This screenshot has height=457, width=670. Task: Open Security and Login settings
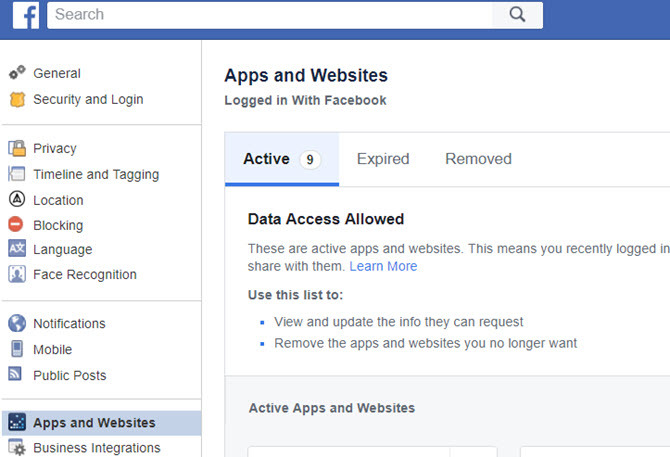pyautogui.click(x=88, y=100)
